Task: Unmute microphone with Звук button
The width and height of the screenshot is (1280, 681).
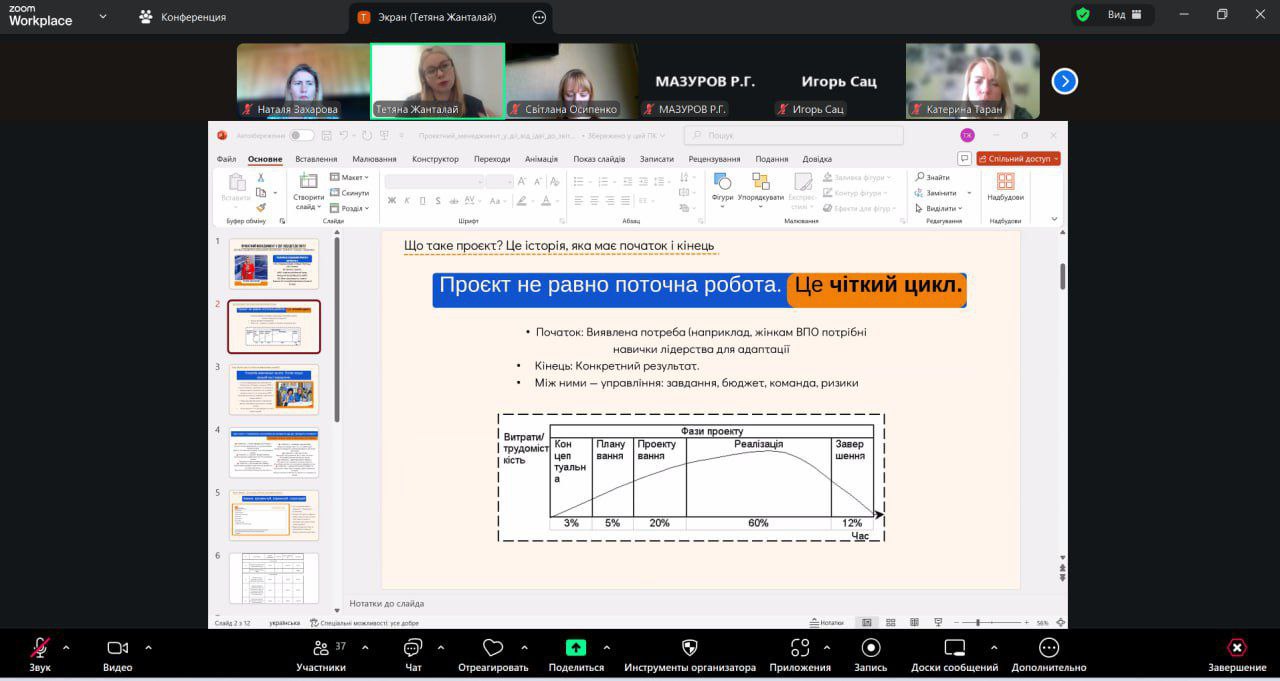Action: click(40, 648)
